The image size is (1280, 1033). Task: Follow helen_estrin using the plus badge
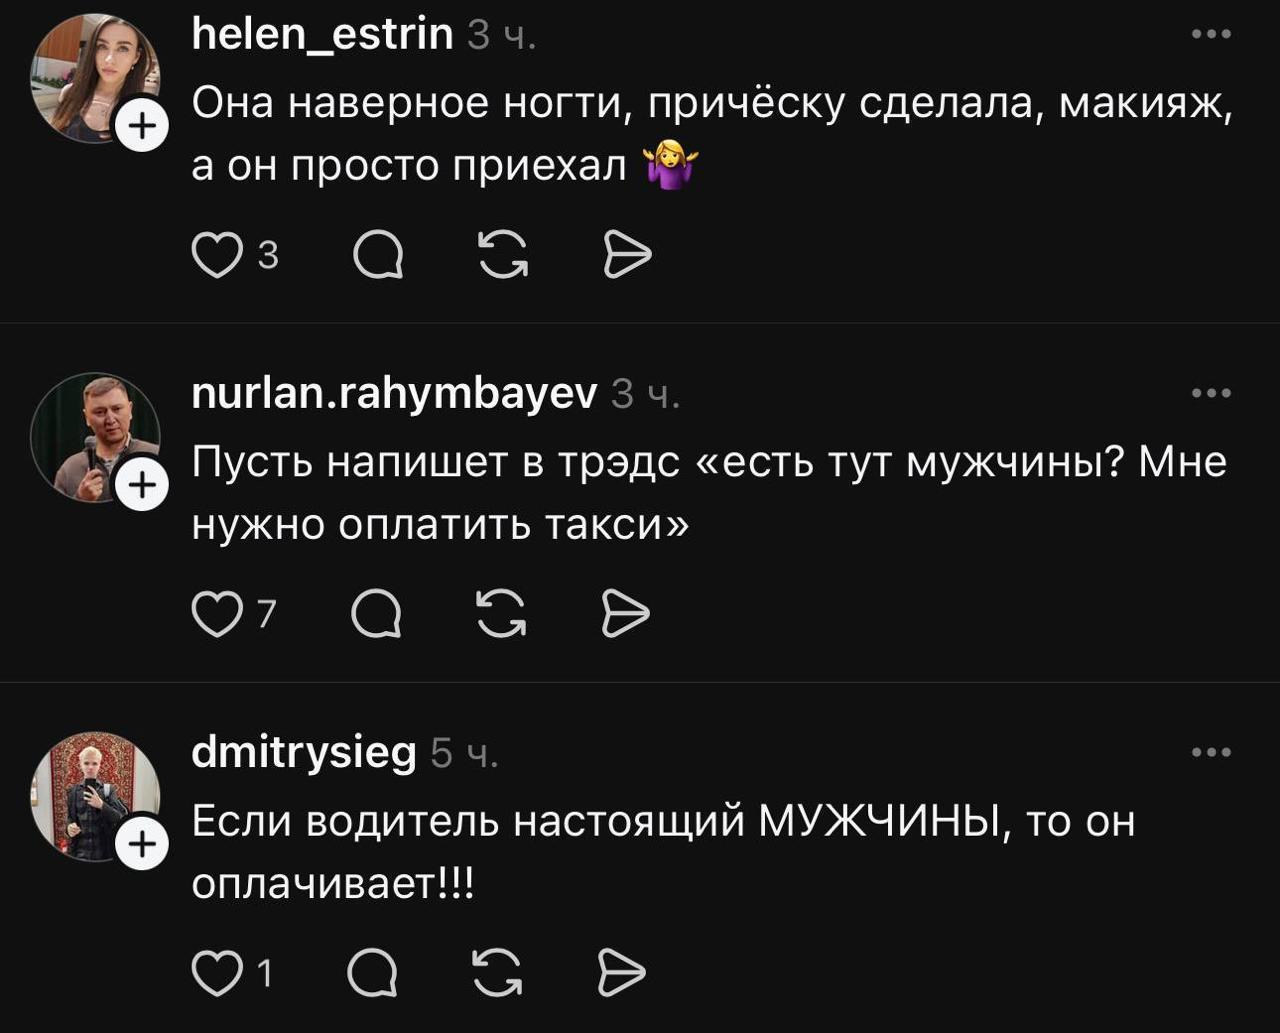pos(143,127)
